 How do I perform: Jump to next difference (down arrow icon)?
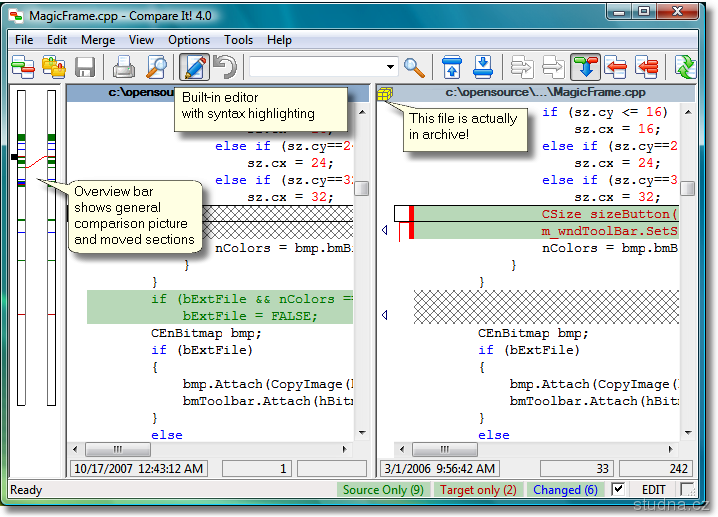pos(484,67)
